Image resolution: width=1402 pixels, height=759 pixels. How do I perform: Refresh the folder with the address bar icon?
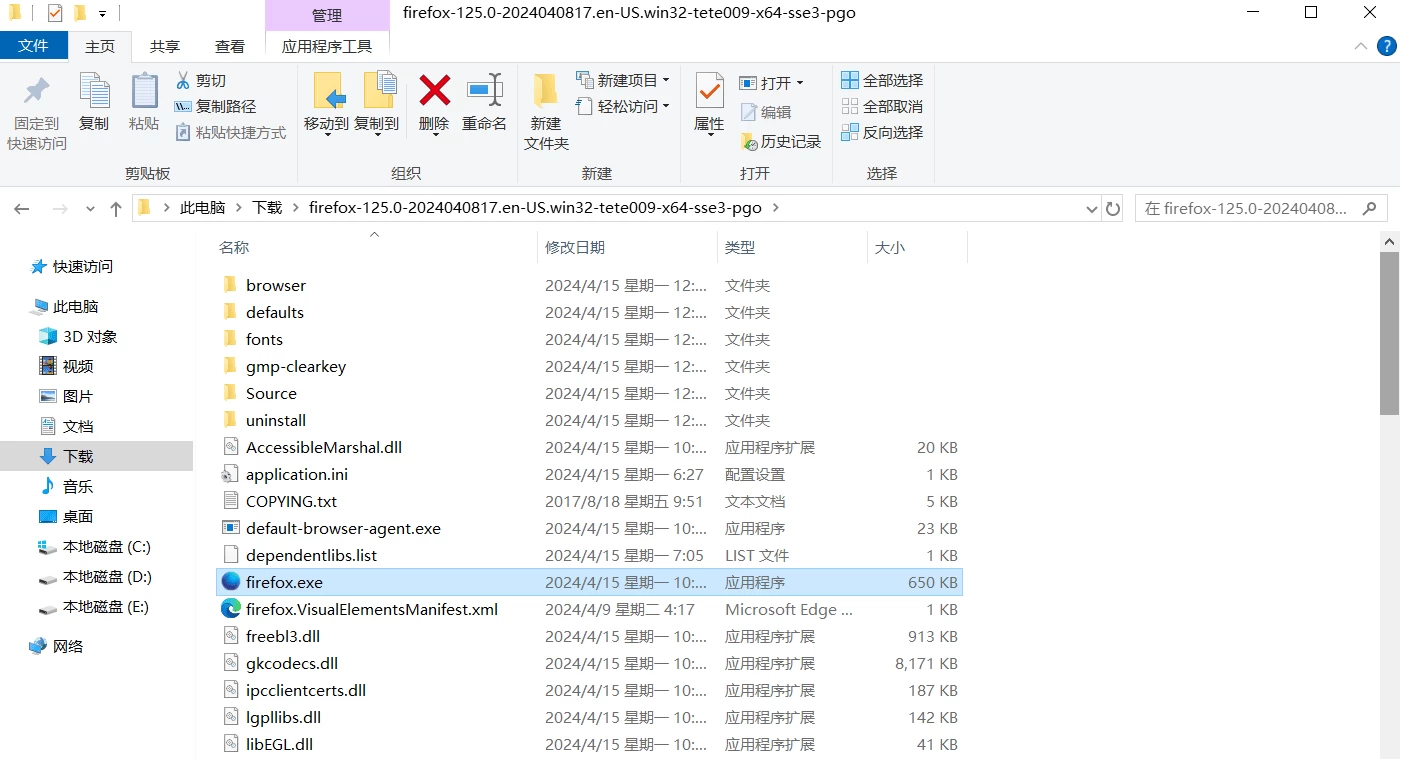[1113, 208]
